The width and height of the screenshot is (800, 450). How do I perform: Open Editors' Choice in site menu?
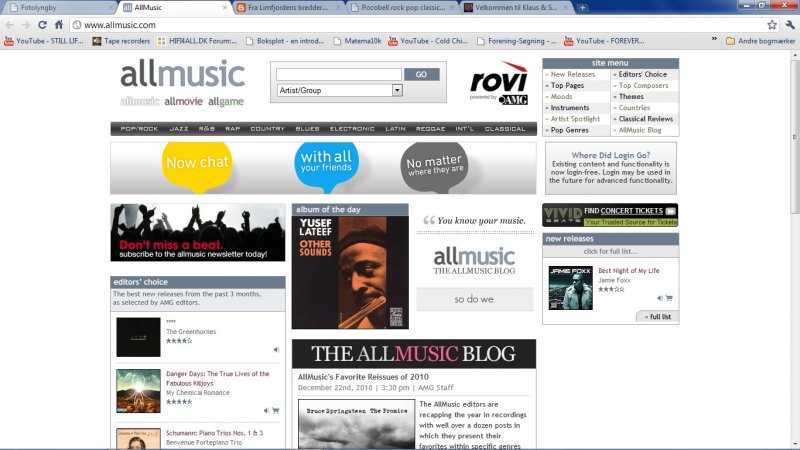(x=642, y=74)
